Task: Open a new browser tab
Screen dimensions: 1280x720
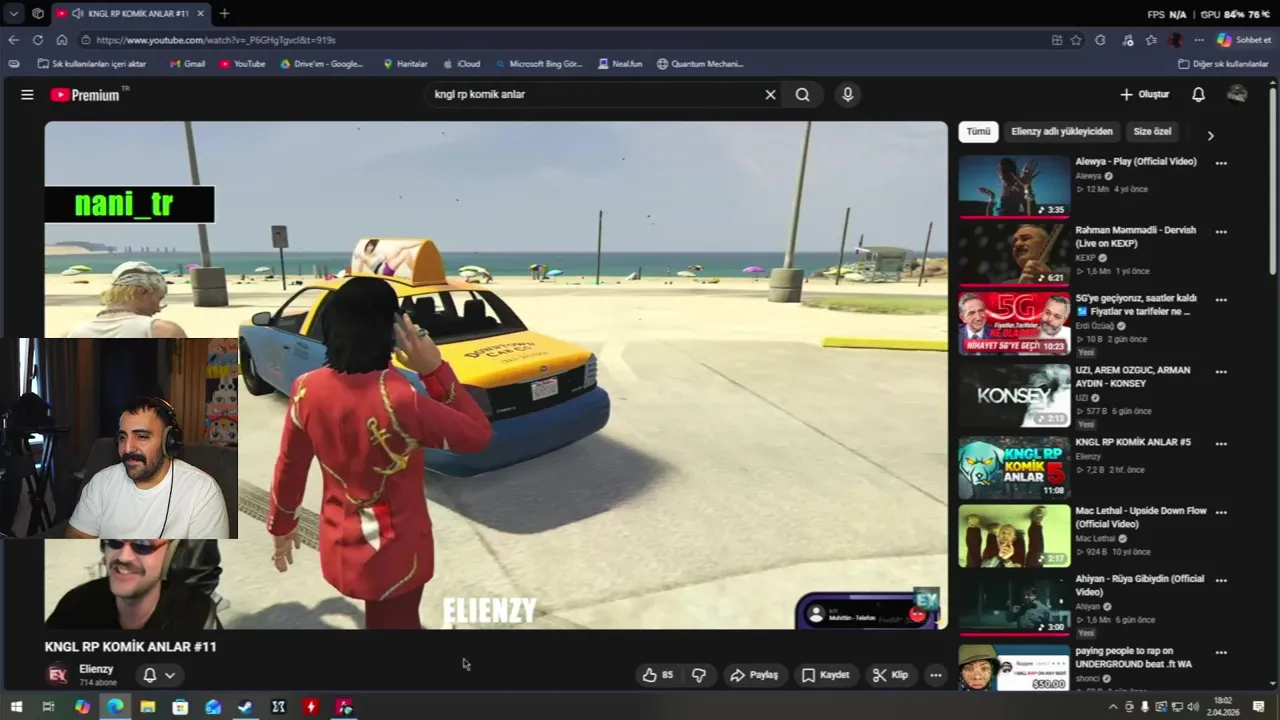Action: 224,13
